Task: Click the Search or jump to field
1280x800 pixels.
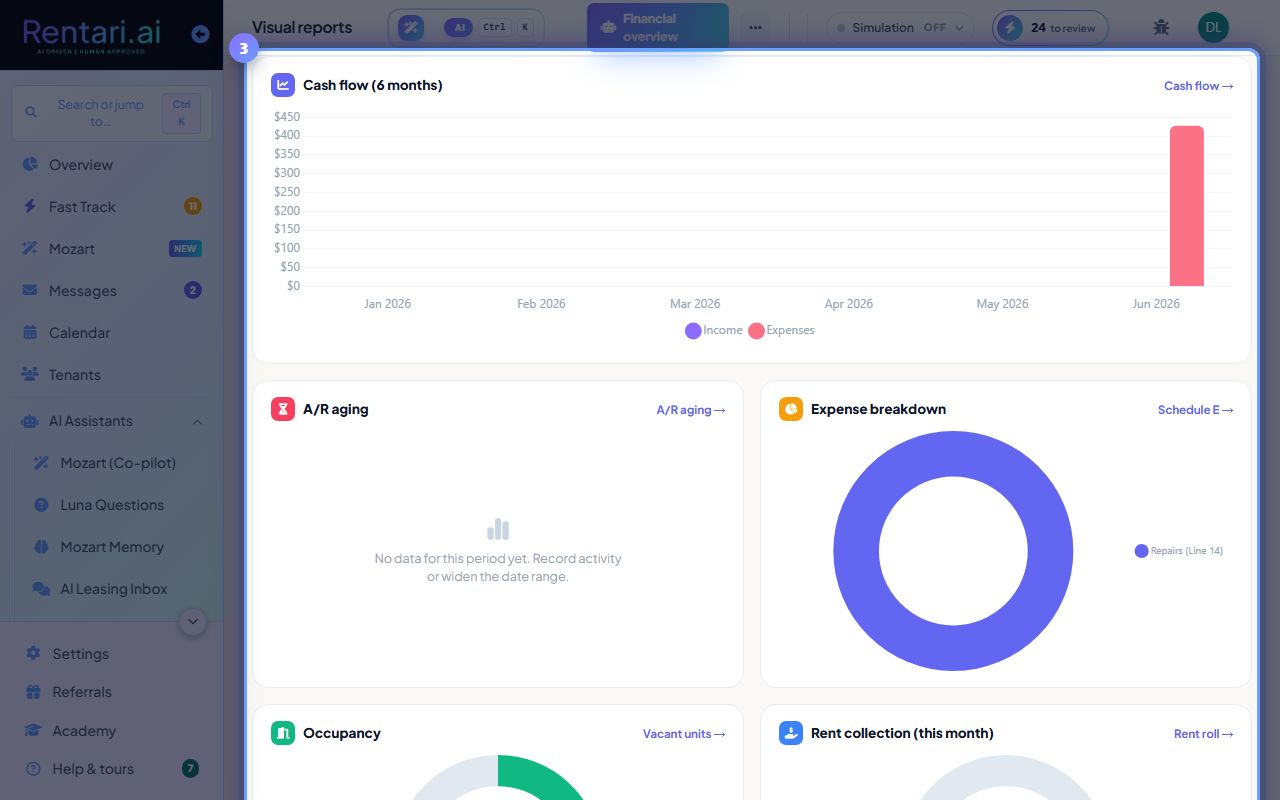Action: tap(111, 113)
